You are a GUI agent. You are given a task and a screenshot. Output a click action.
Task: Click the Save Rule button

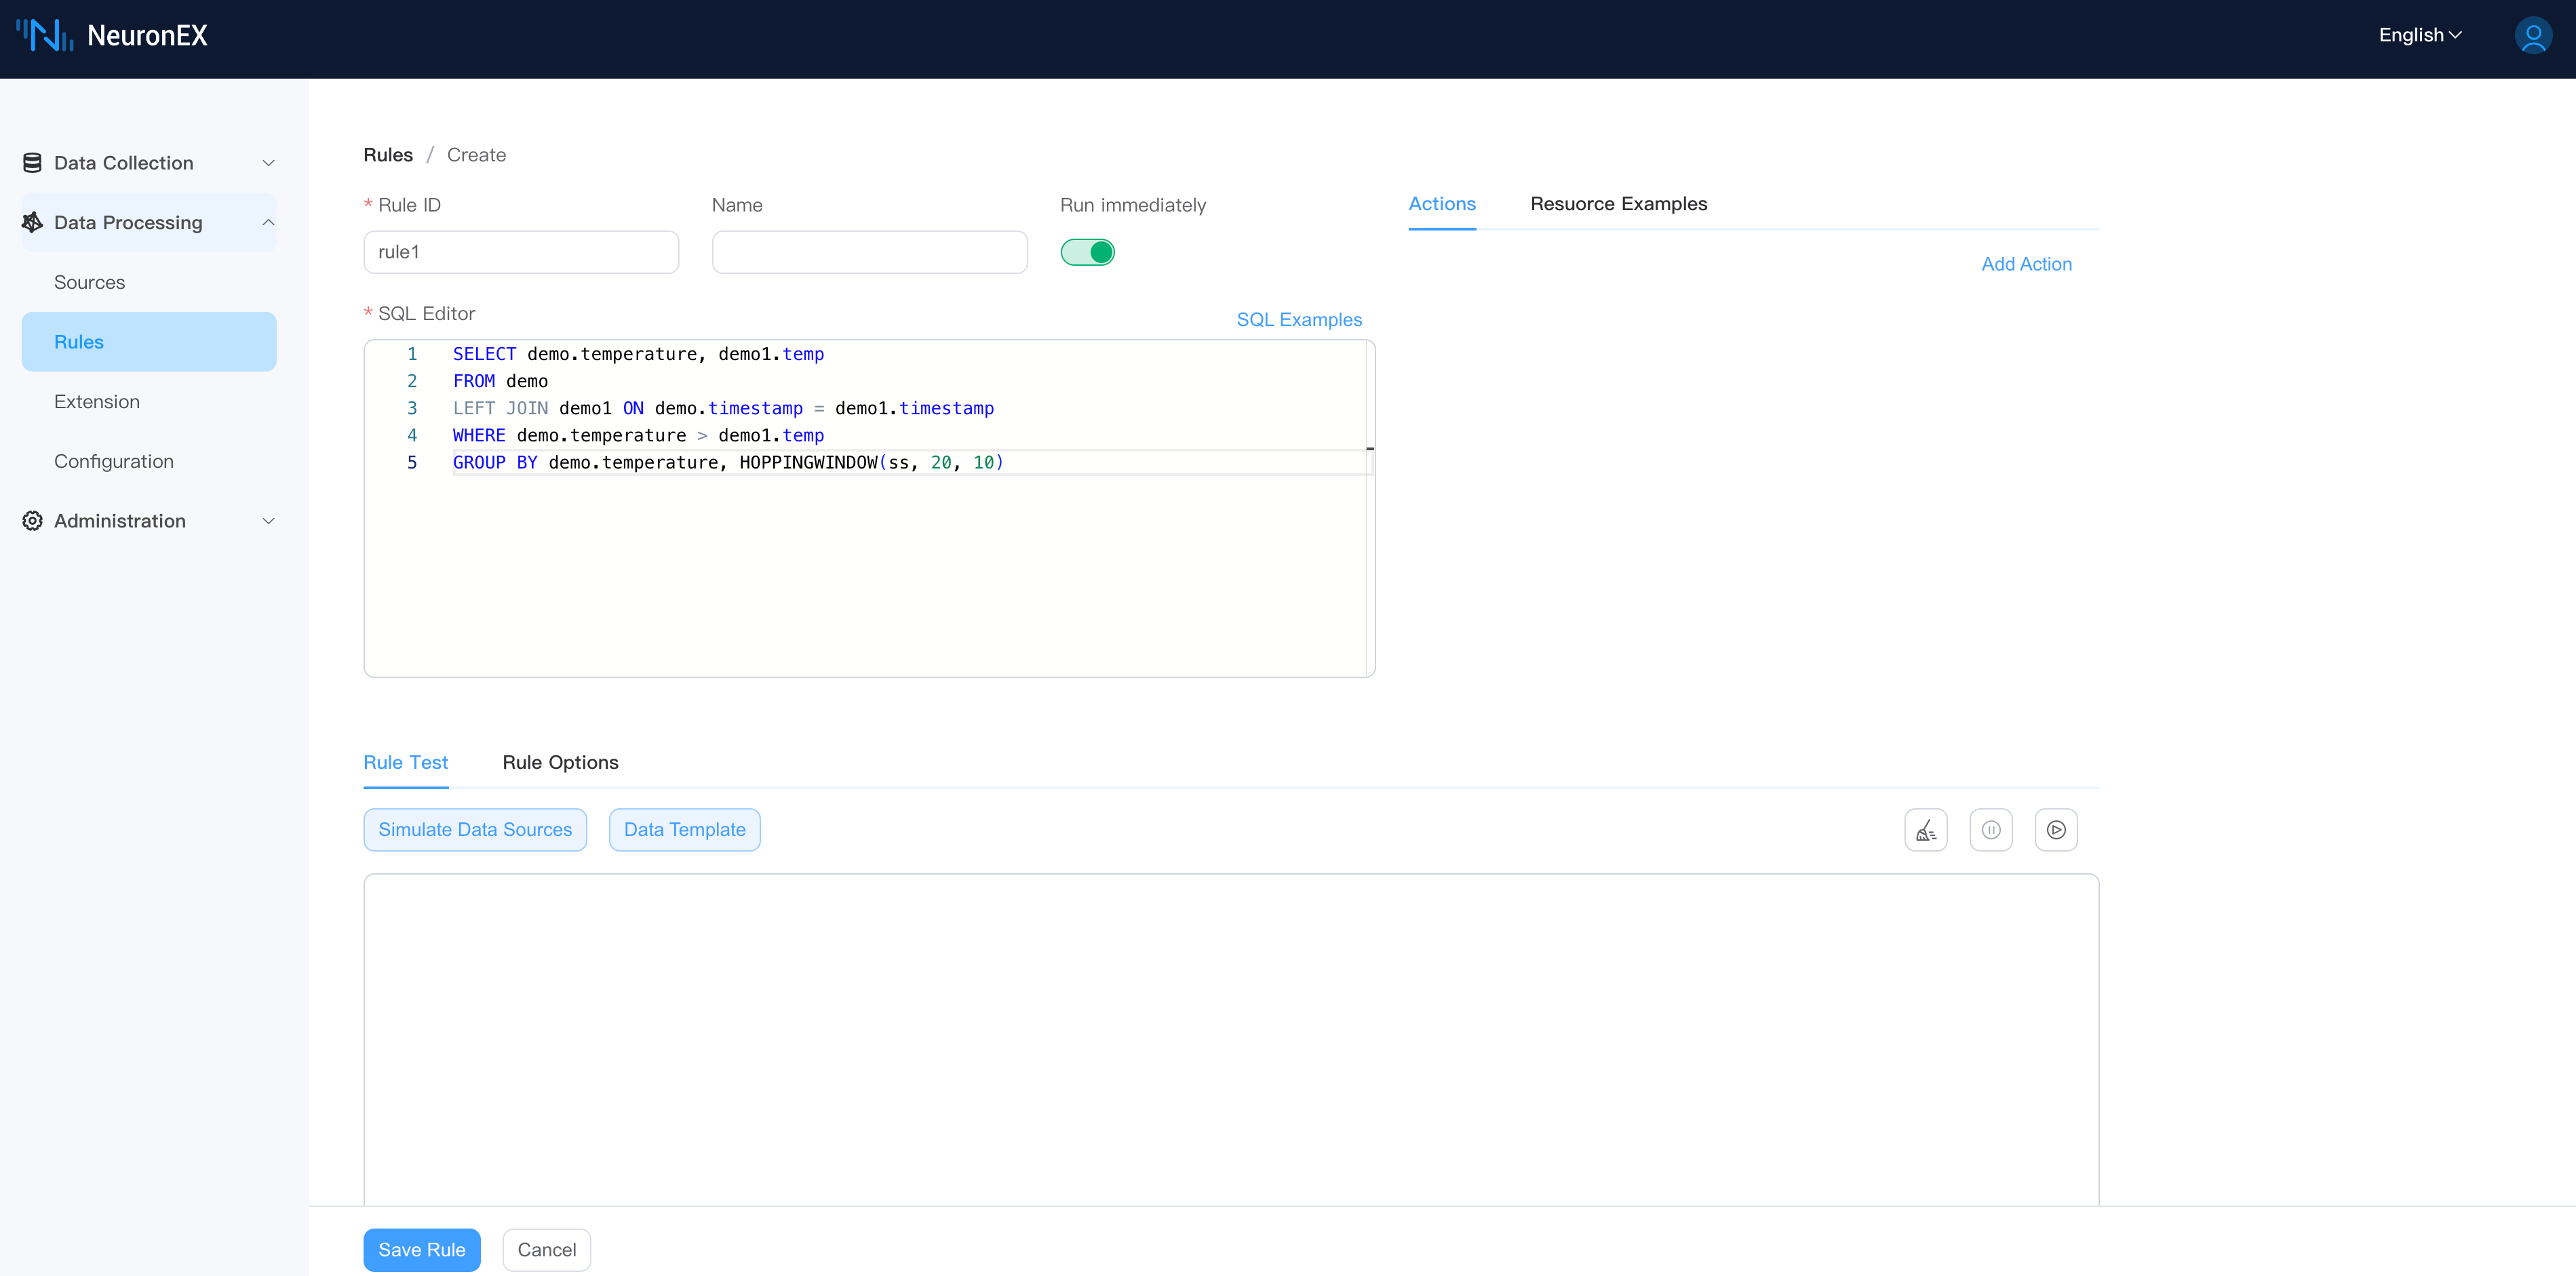421,1250
